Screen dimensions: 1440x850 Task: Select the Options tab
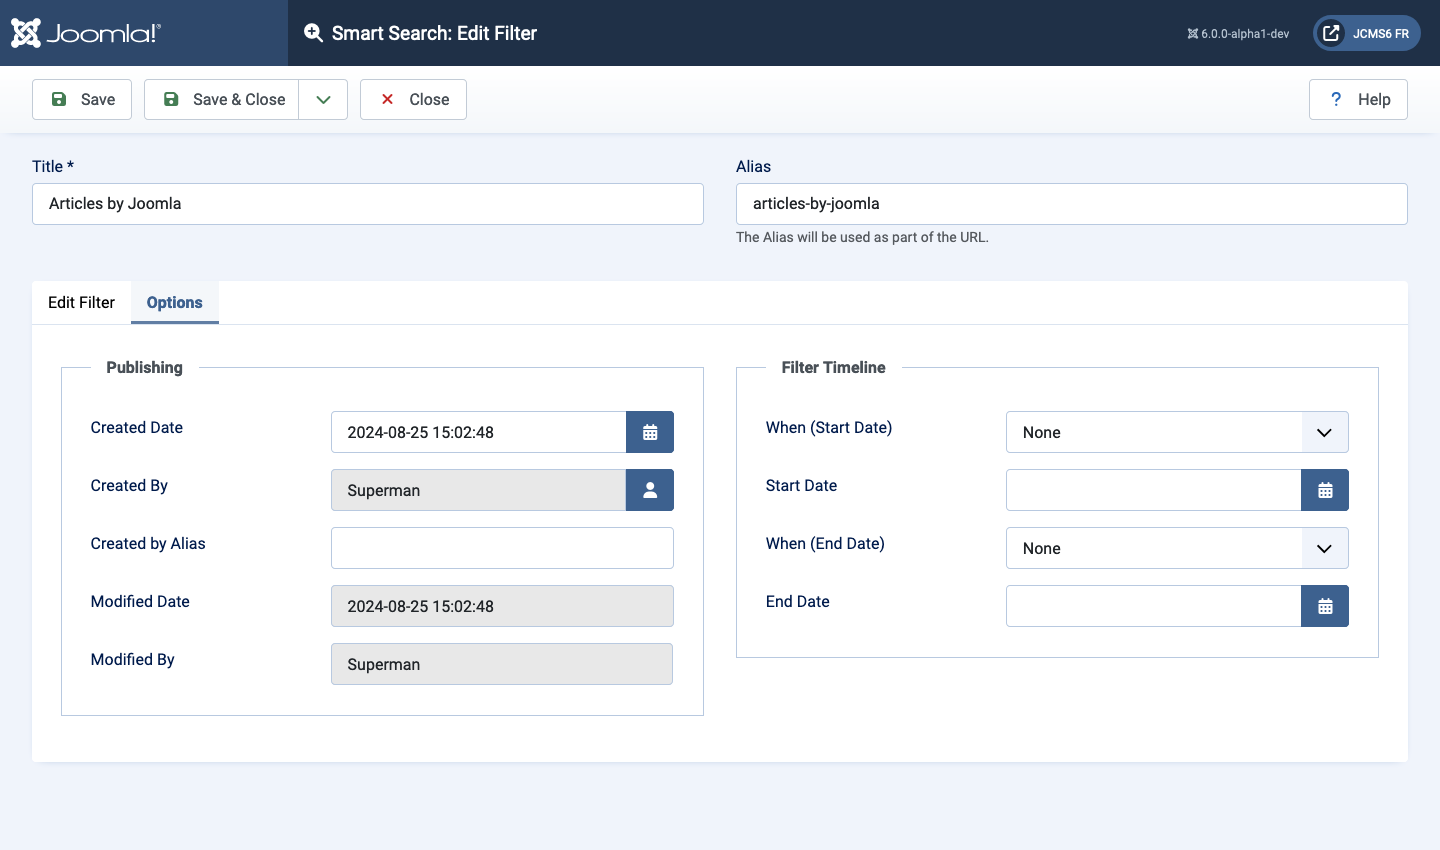[x=174, y=302]
